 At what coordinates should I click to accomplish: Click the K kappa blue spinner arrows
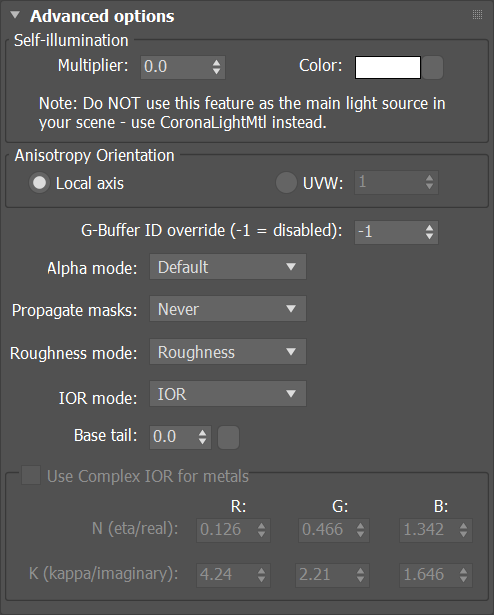tap(463, 575)
